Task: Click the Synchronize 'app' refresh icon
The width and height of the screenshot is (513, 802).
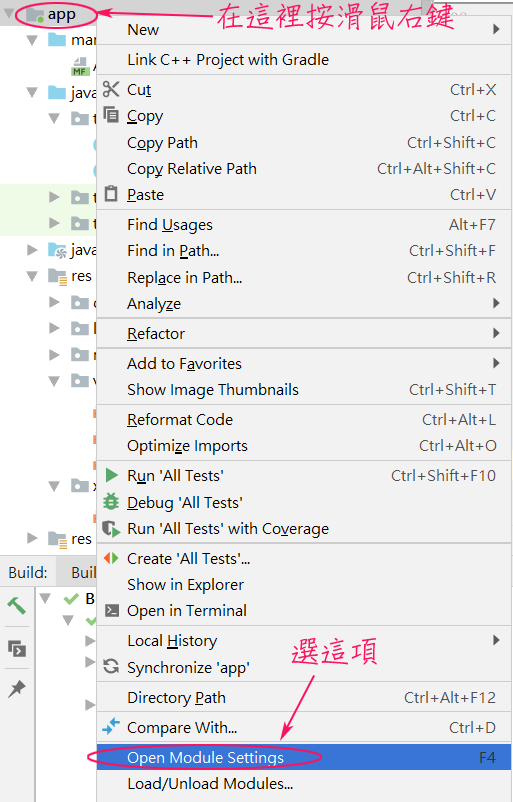Action: tap(111, 666)
